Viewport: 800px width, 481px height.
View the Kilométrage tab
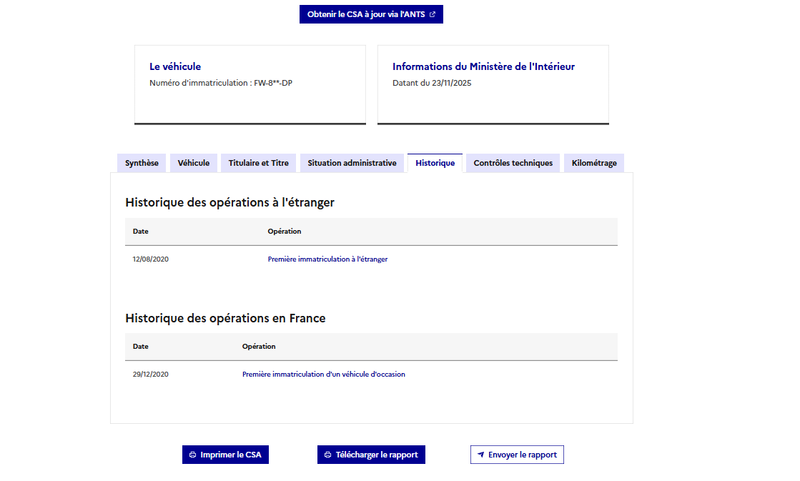[x=594, y=163]
